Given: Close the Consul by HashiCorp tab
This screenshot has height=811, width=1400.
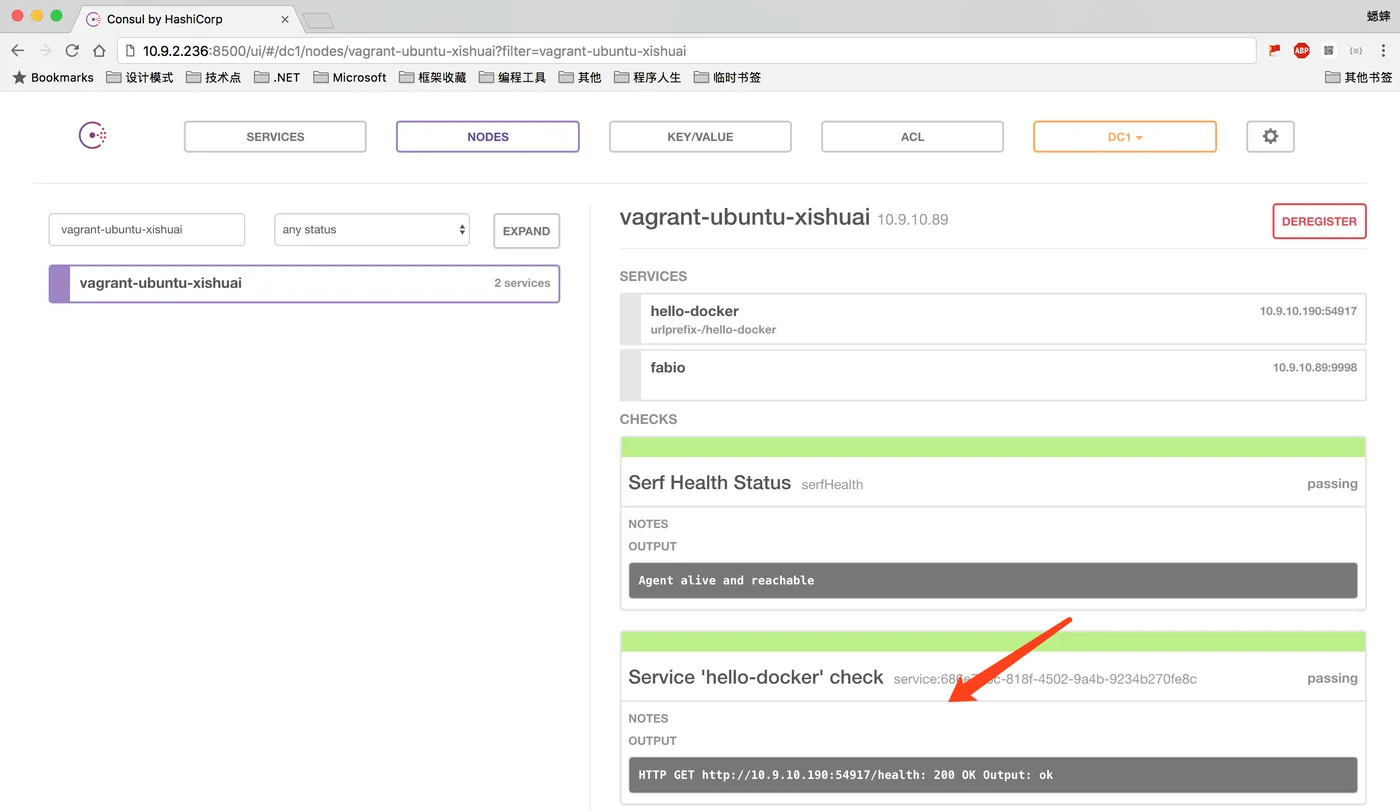Looking at the screenshot, I should coord(284,19).
